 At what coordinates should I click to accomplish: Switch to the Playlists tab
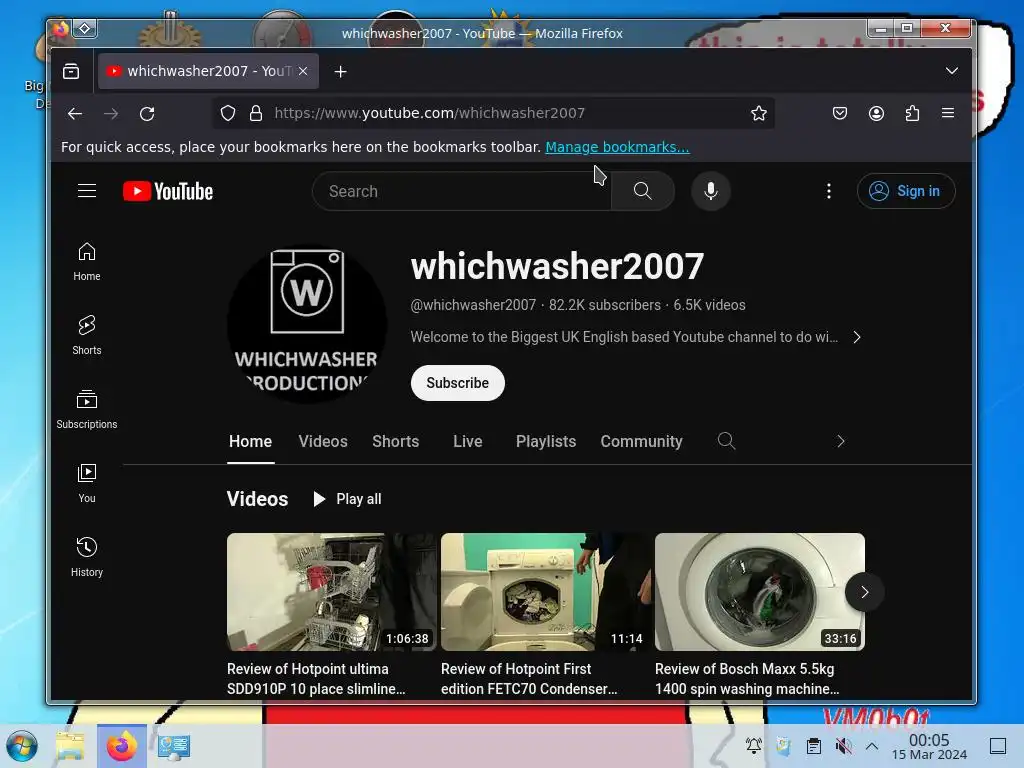point(546,441)
